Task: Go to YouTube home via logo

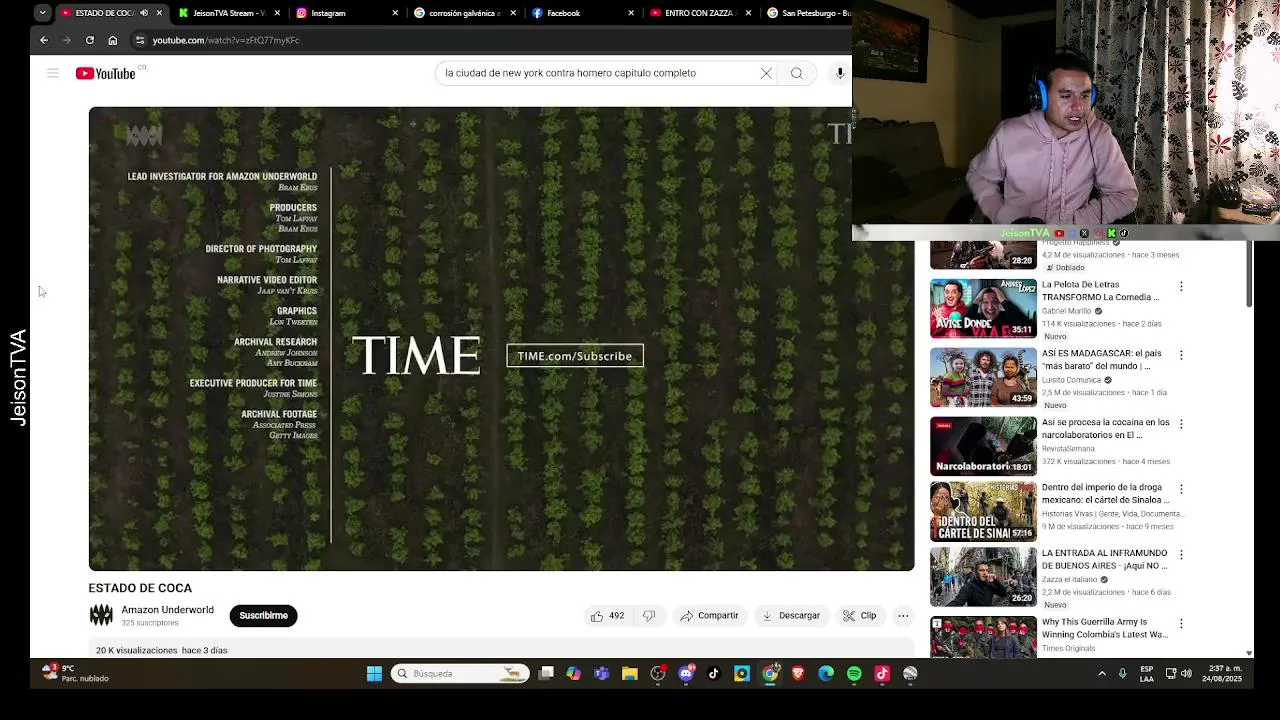Action: pos(106,73)
